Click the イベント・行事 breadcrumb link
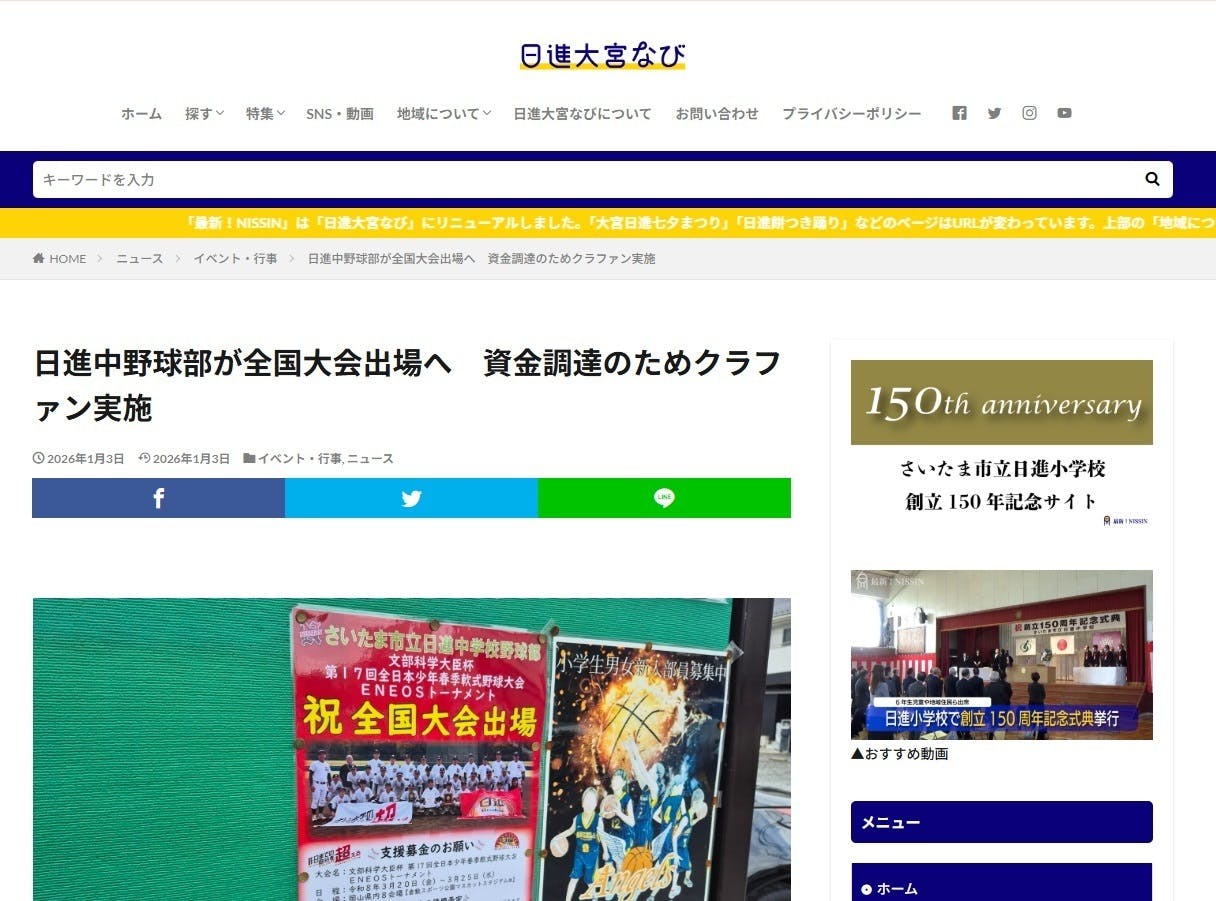1216x901 pixels. coord(235,259)
